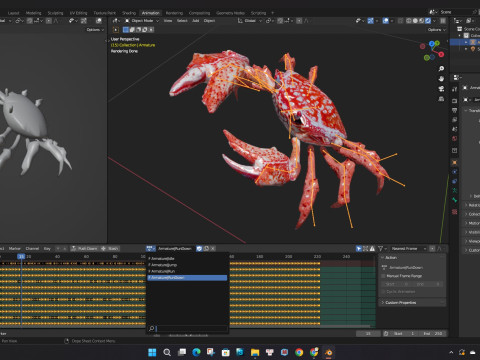
Task: Toggle camera view with the camera icon
Action: (x=441, y=89)
